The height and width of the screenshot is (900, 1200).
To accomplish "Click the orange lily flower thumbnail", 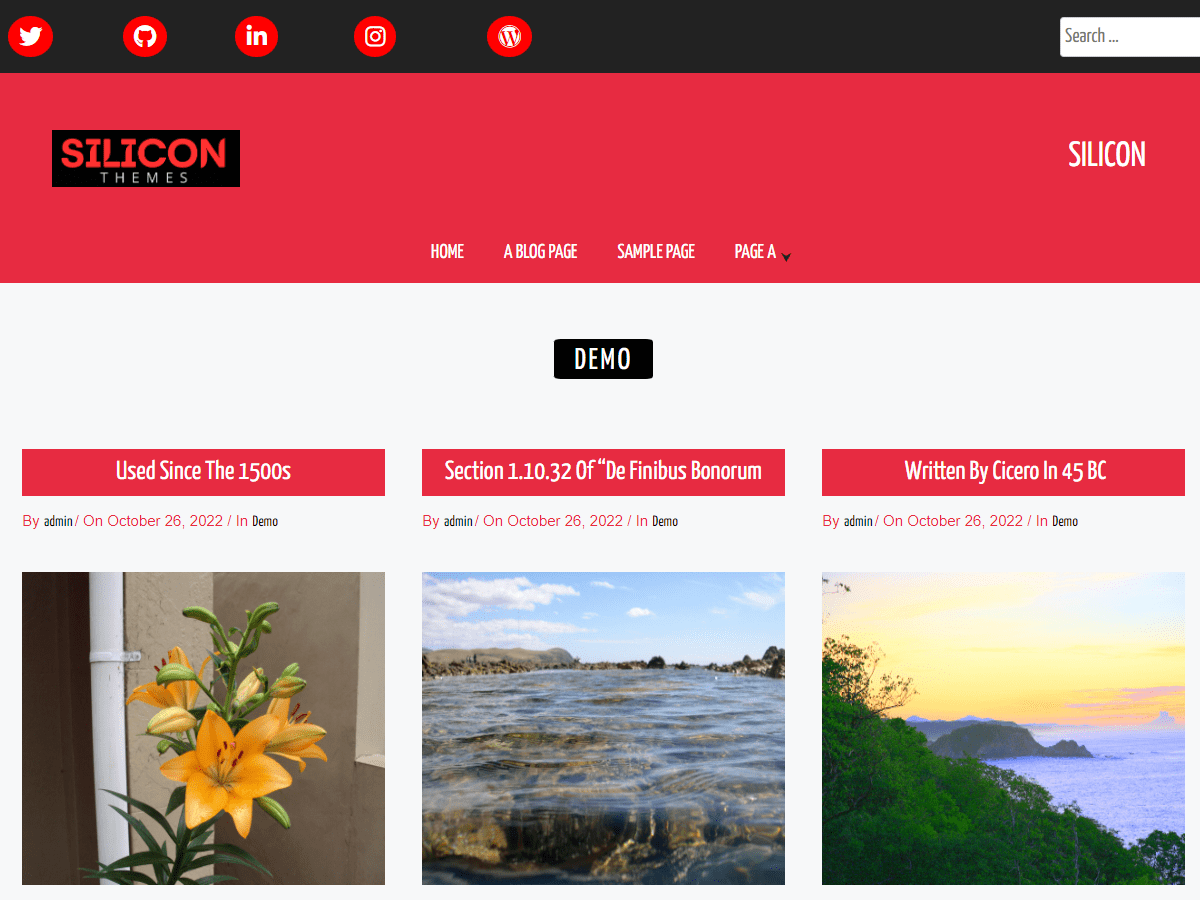I will (203, 728).
